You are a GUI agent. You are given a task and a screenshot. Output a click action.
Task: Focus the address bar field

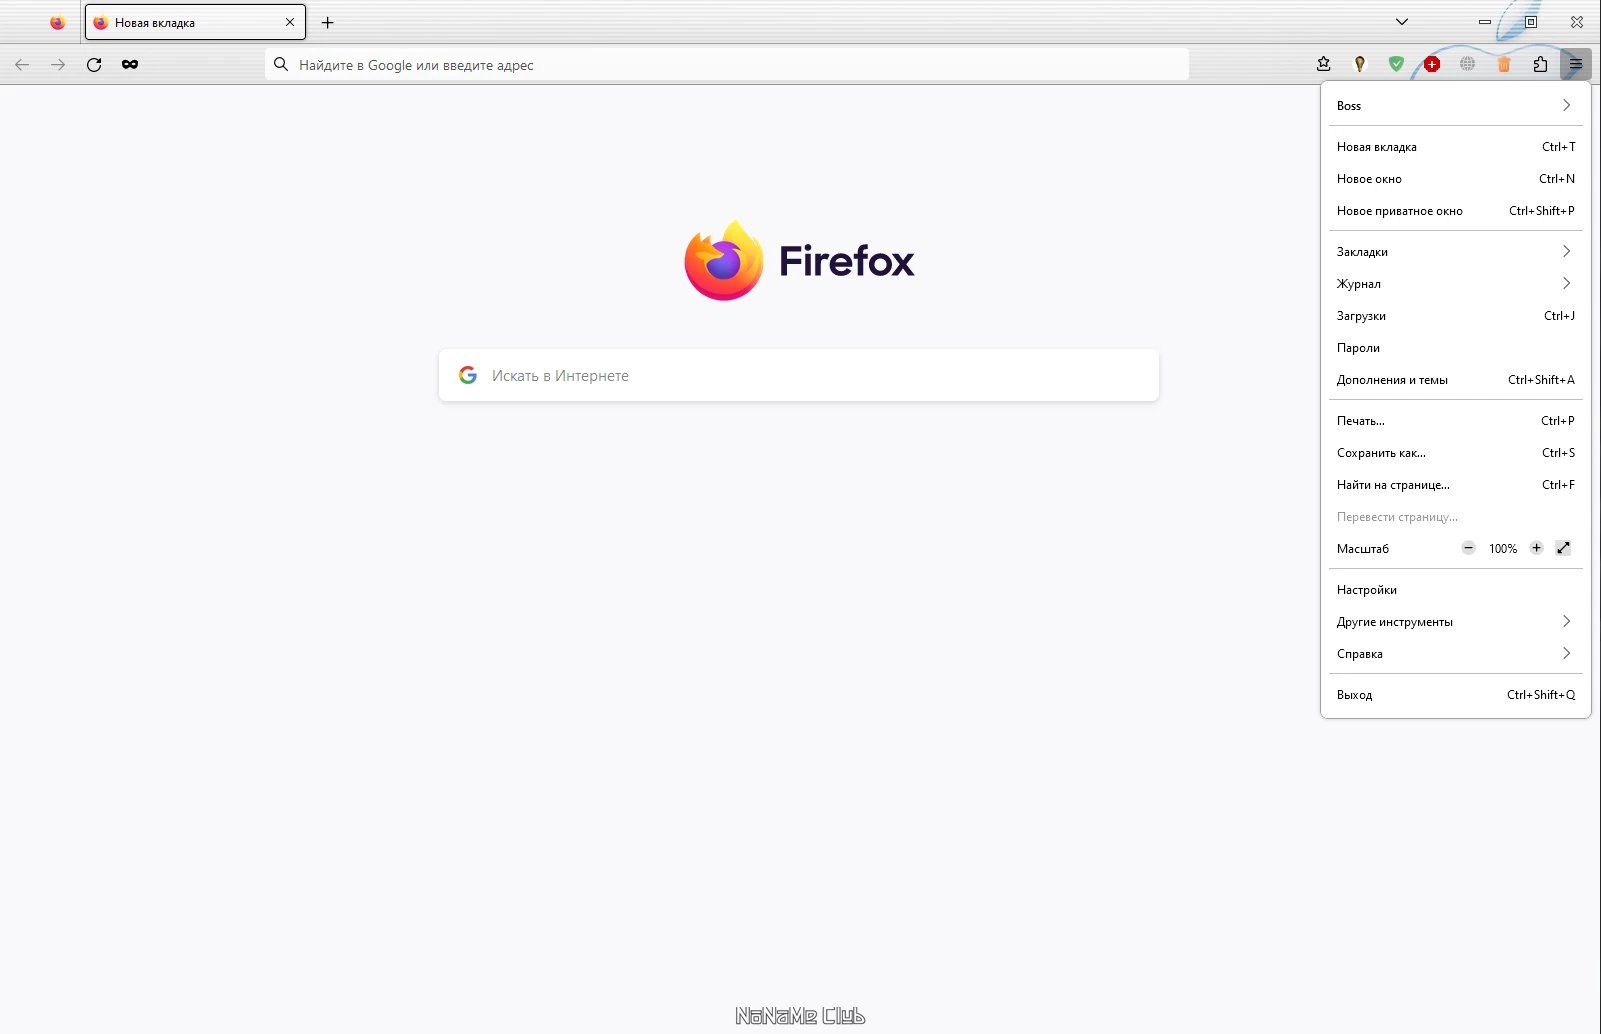[x=727, y=64]
